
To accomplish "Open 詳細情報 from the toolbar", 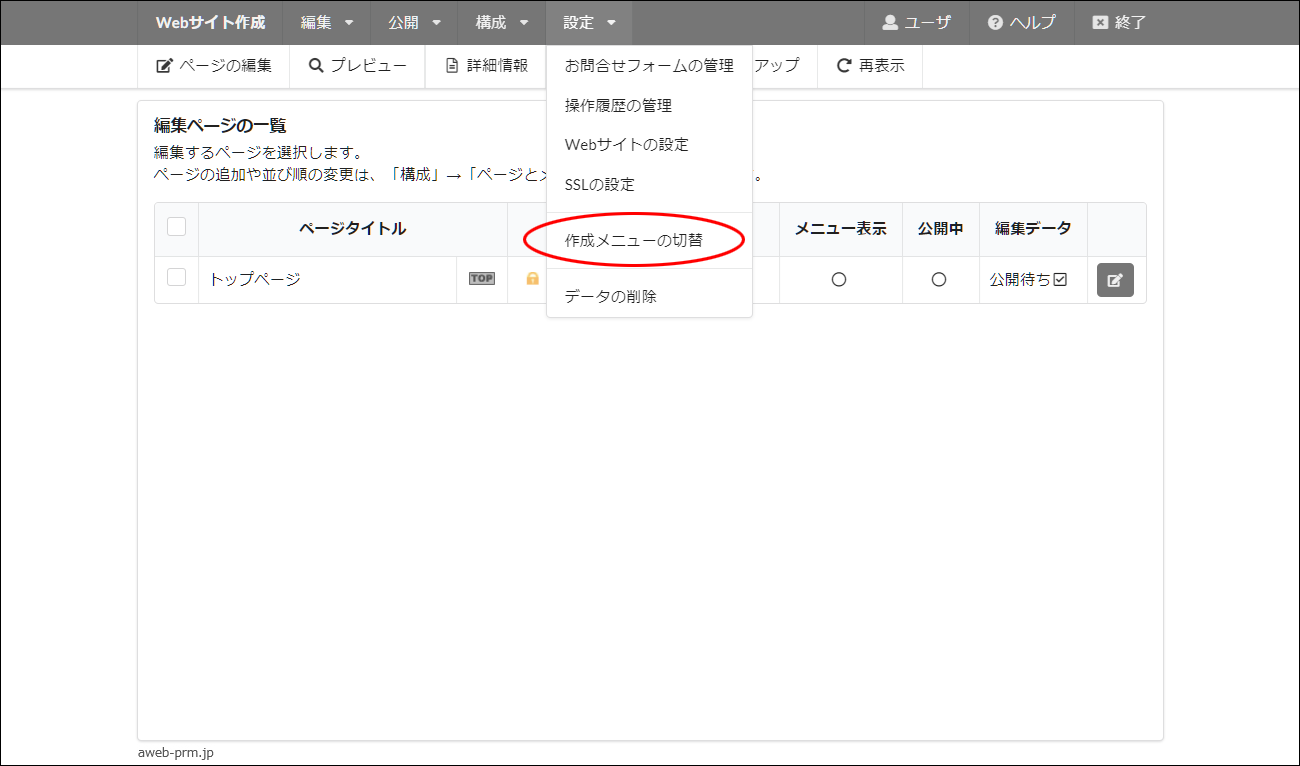I will pyautogui.click(x=487, y=66).
